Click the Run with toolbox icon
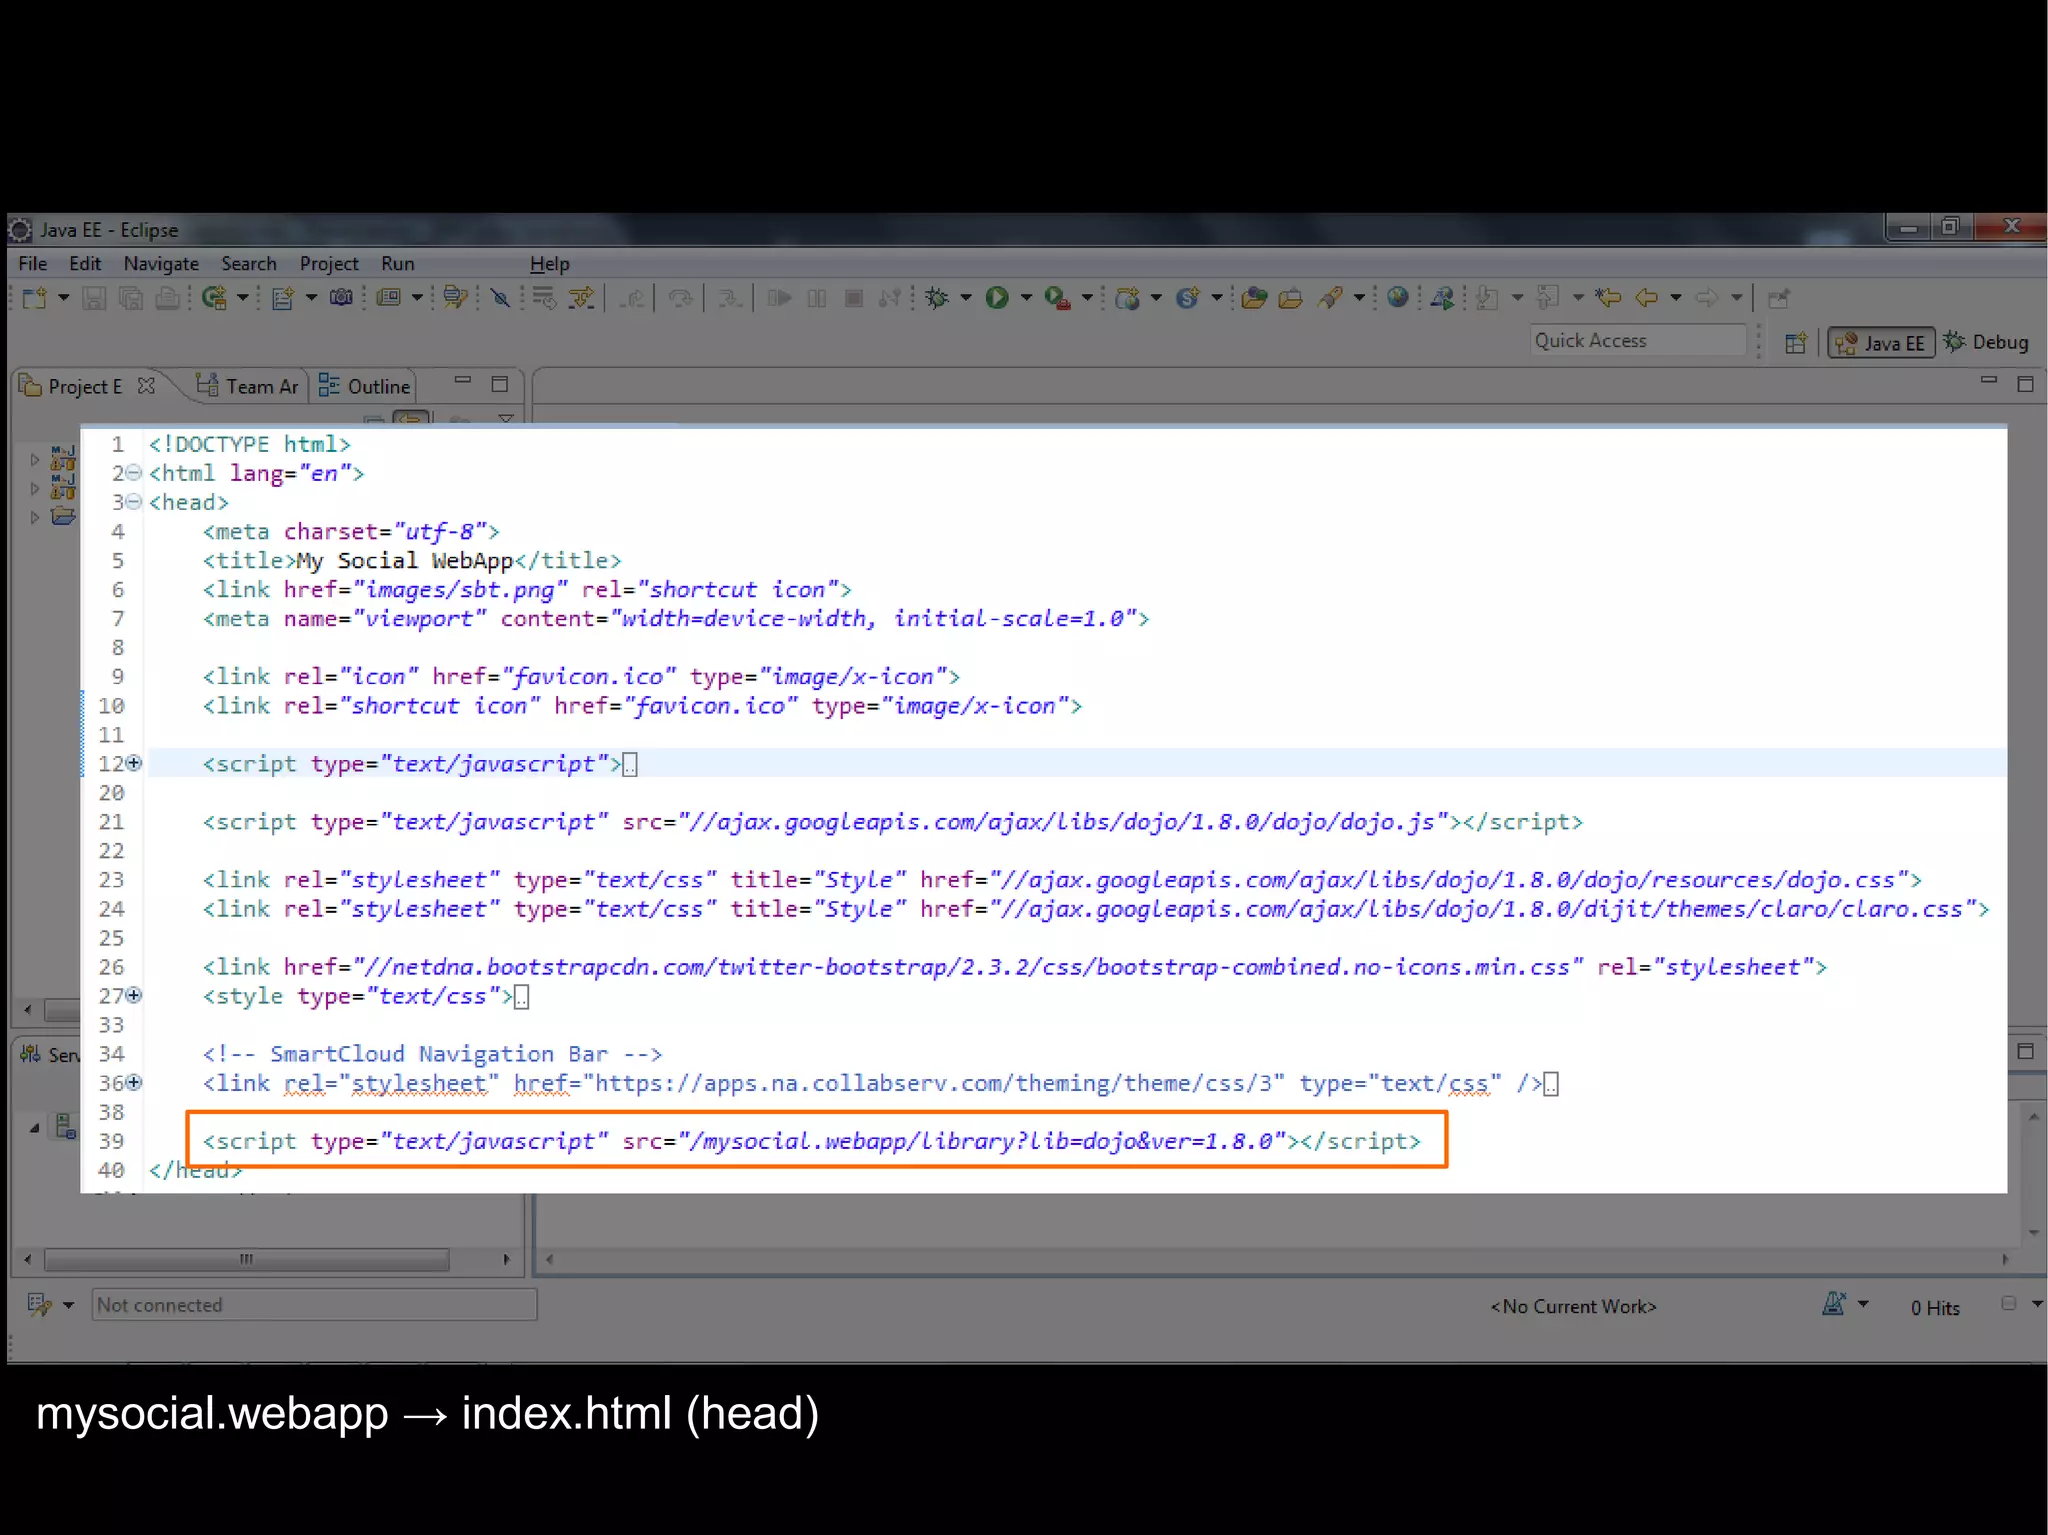2048x1535 pixels. 1057,298
